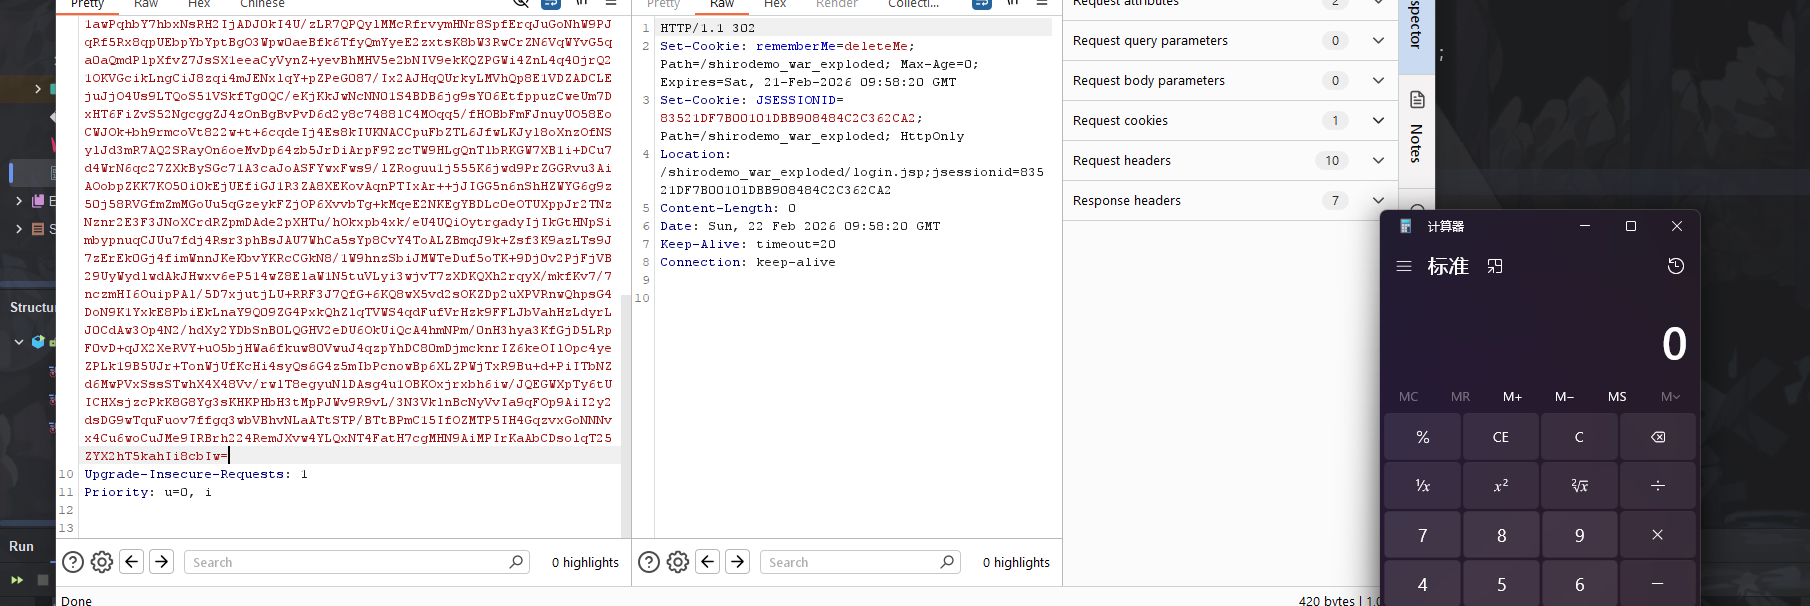Click the Location header in response
Image resolution: width=1810 pixels, height=606 pixels.
(695, 154)
